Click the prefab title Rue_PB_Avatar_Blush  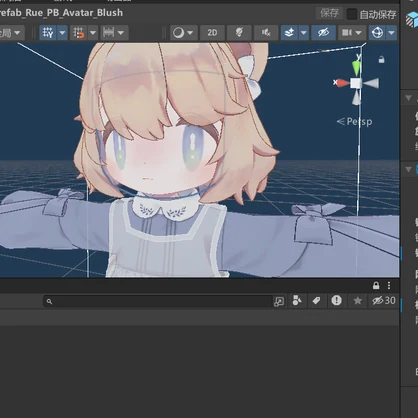point(61,13)
